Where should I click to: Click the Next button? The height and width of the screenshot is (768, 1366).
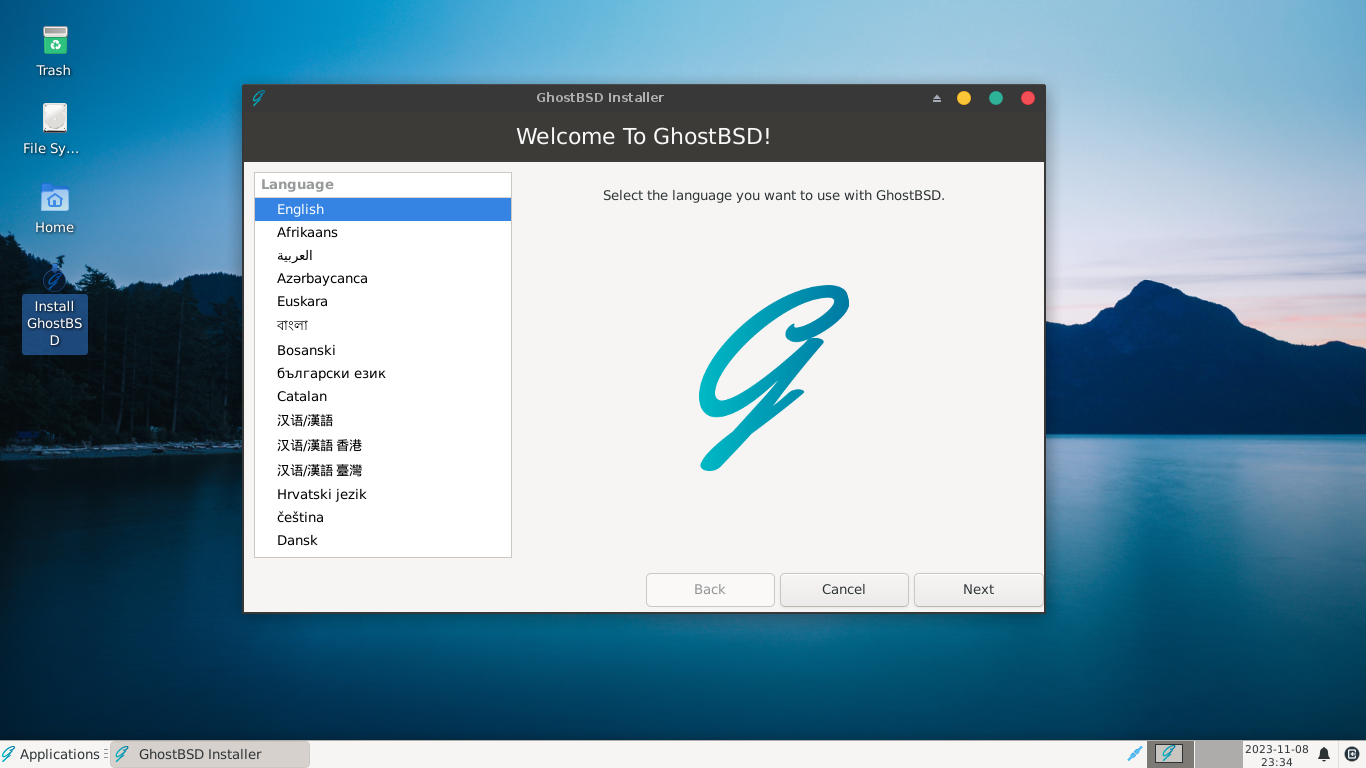point(978,589)
